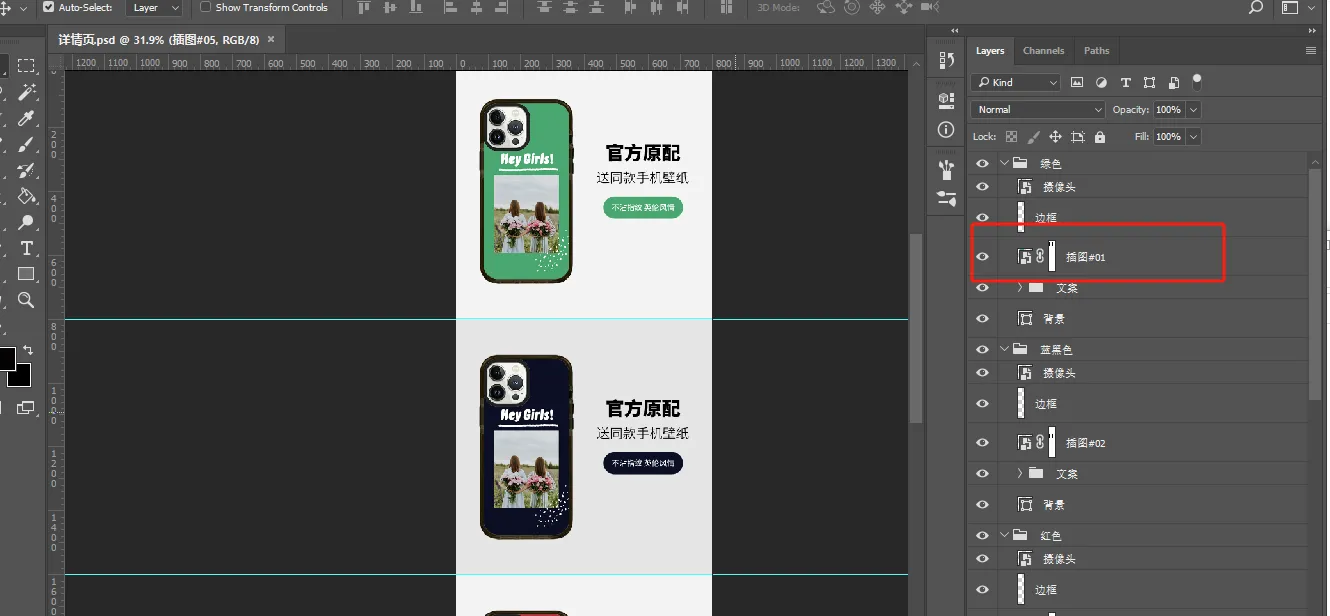Close the 详情页.psd document tab

point(270,40)
